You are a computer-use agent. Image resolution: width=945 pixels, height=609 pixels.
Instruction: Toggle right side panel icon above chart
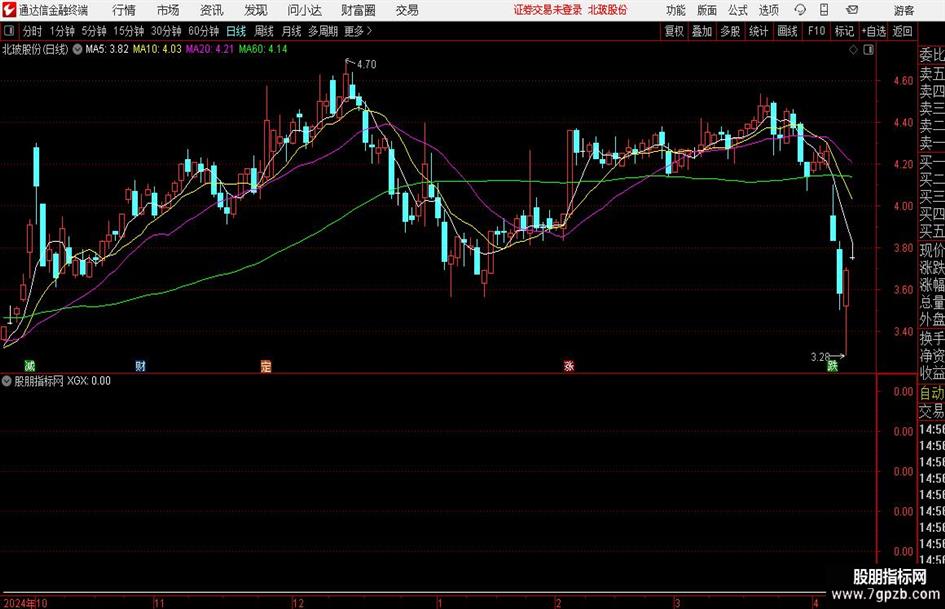point(868,50)
